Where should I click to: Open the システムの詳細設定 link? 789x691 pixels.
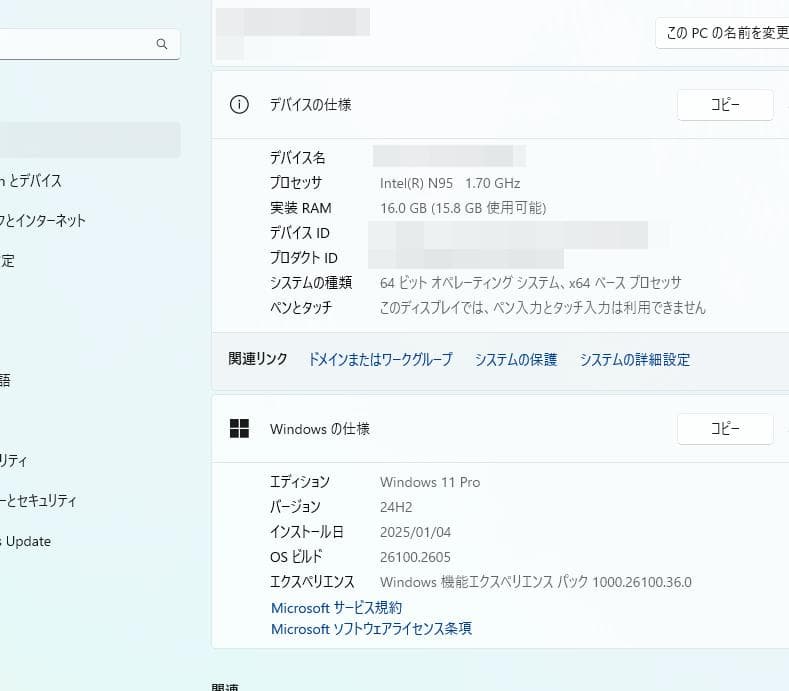[x=635, y=359]
